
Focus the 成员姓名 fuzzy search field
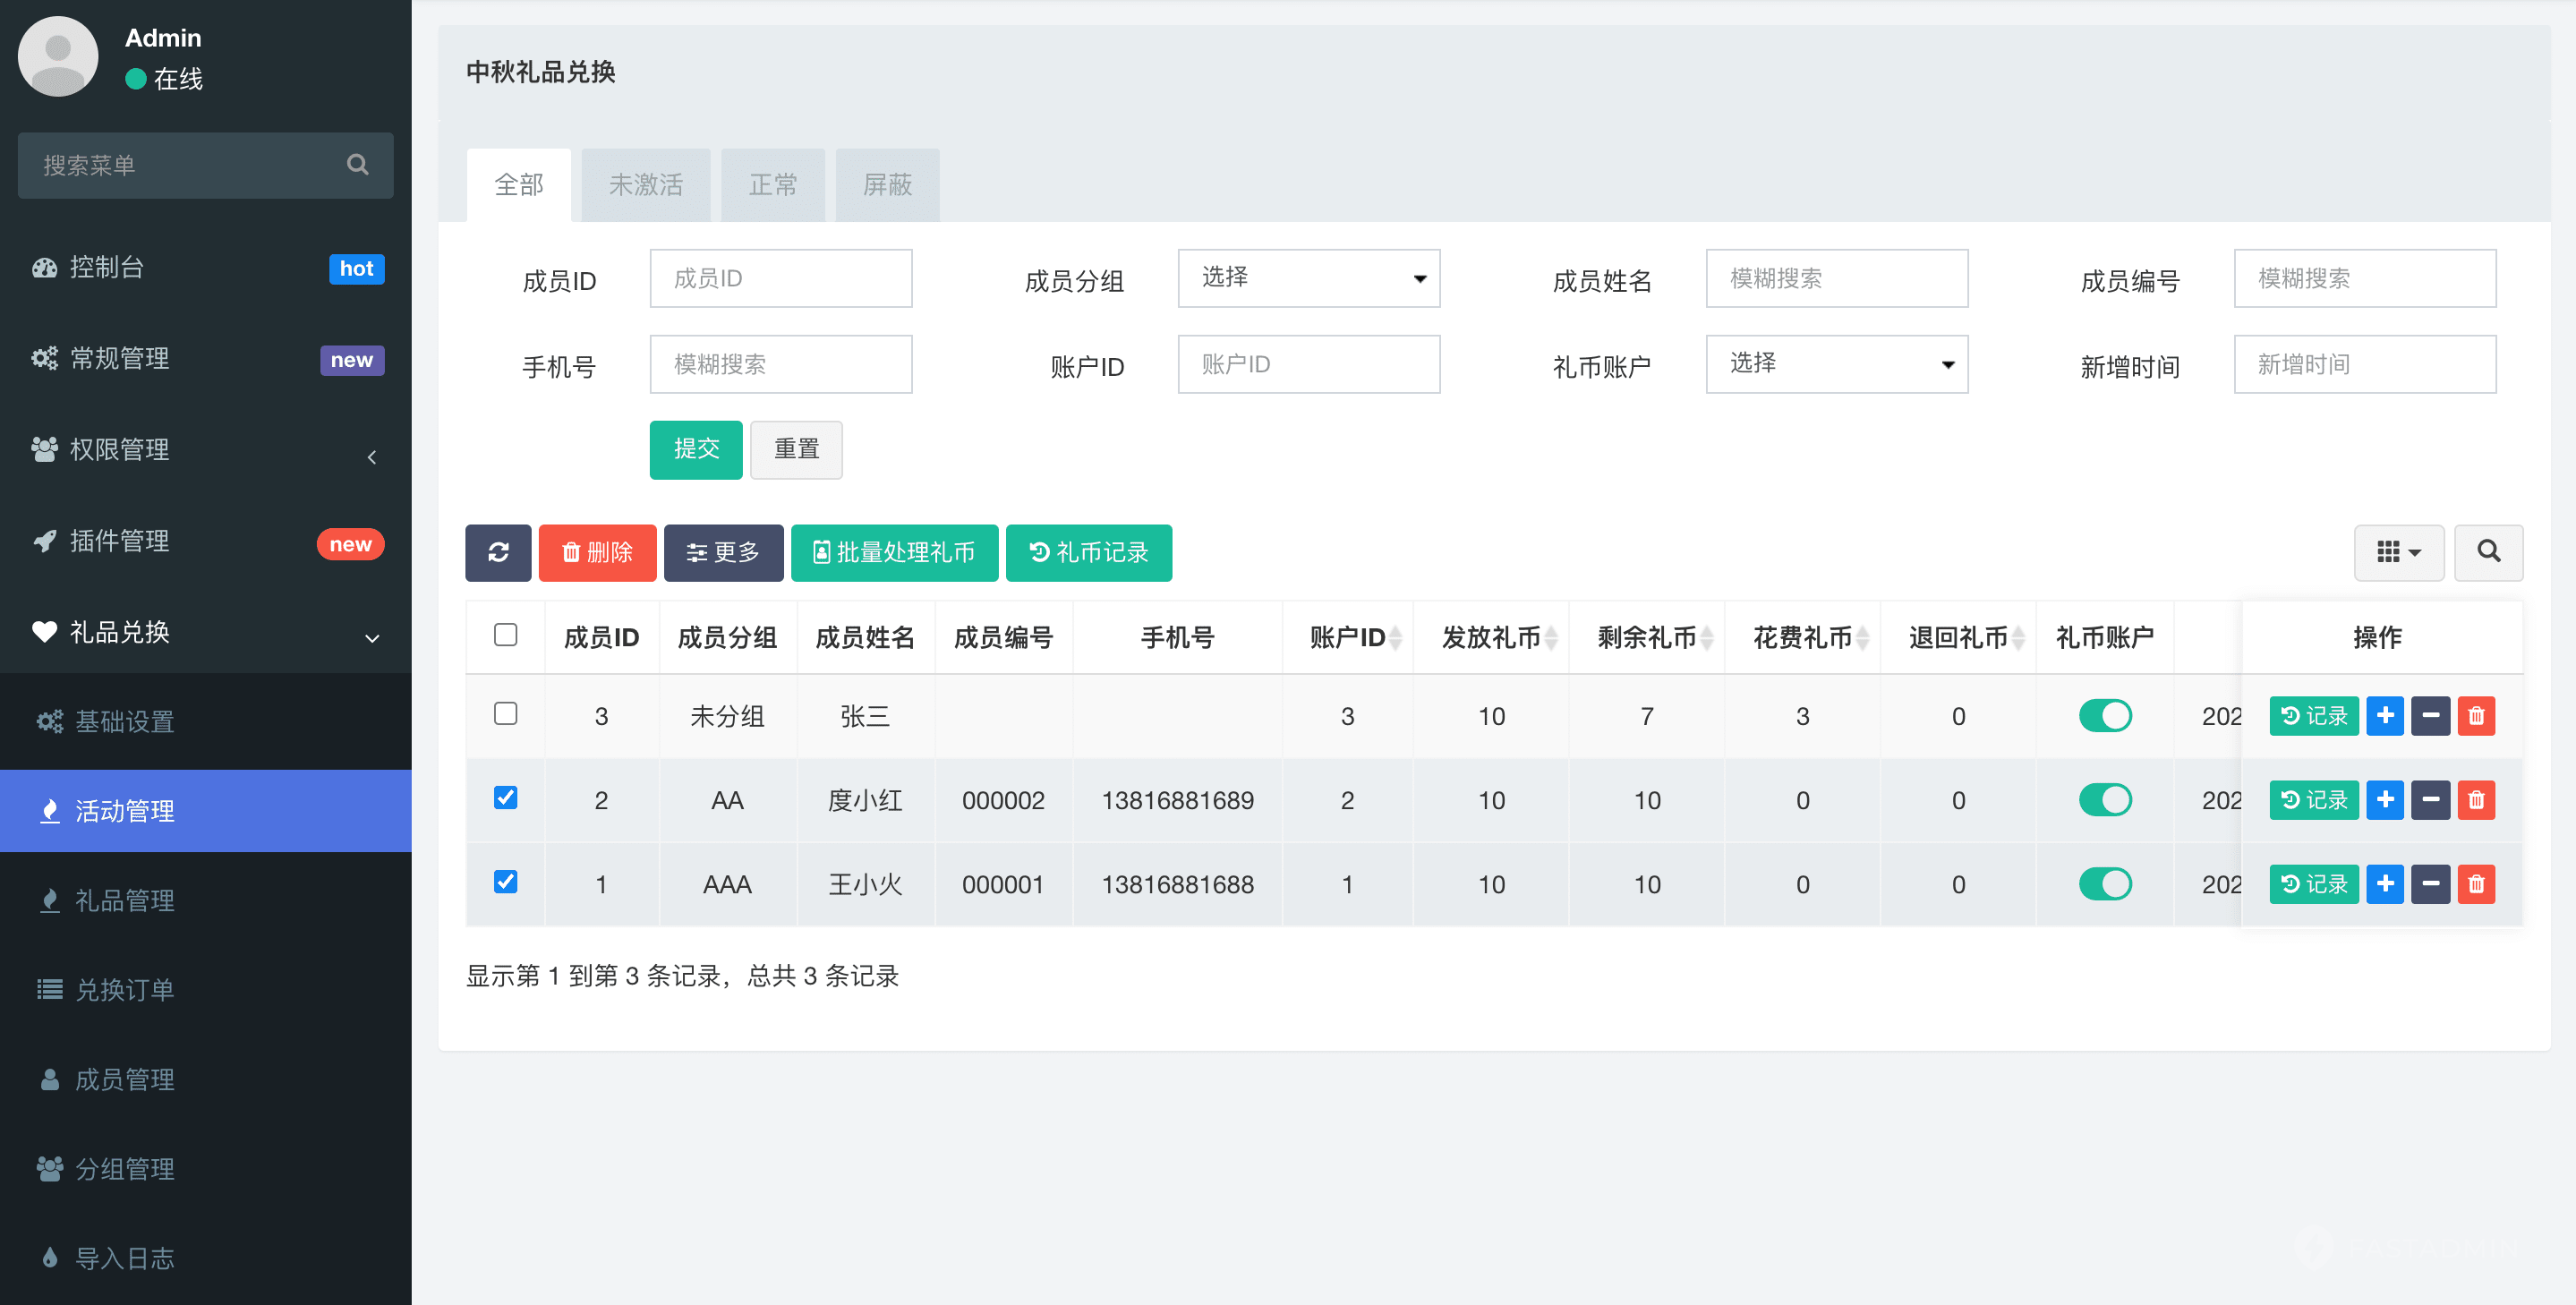[1836, 278]
